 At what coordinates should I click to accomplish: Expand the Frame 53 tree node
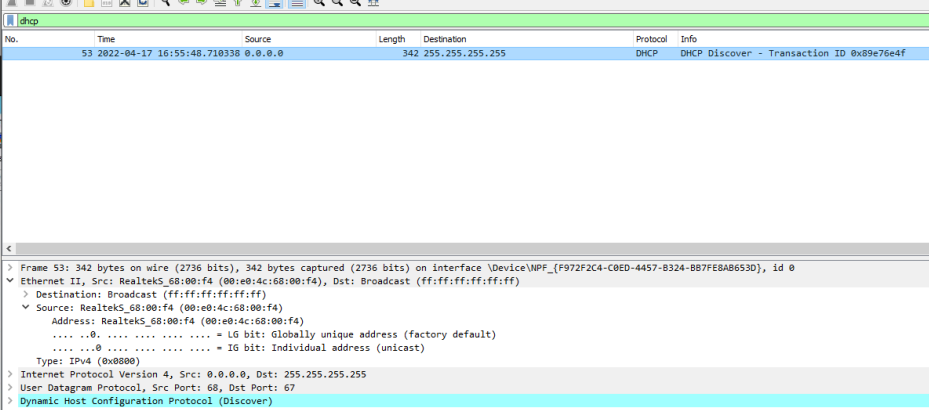(10, 268)
